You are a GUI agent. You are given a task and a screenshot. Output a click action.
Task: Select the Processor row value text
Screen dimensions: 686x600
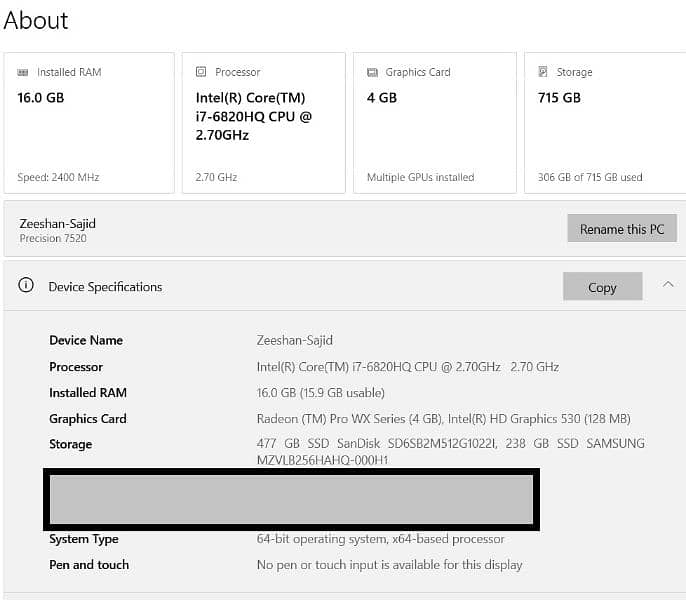pyautogui.click(x=408, y=367)
